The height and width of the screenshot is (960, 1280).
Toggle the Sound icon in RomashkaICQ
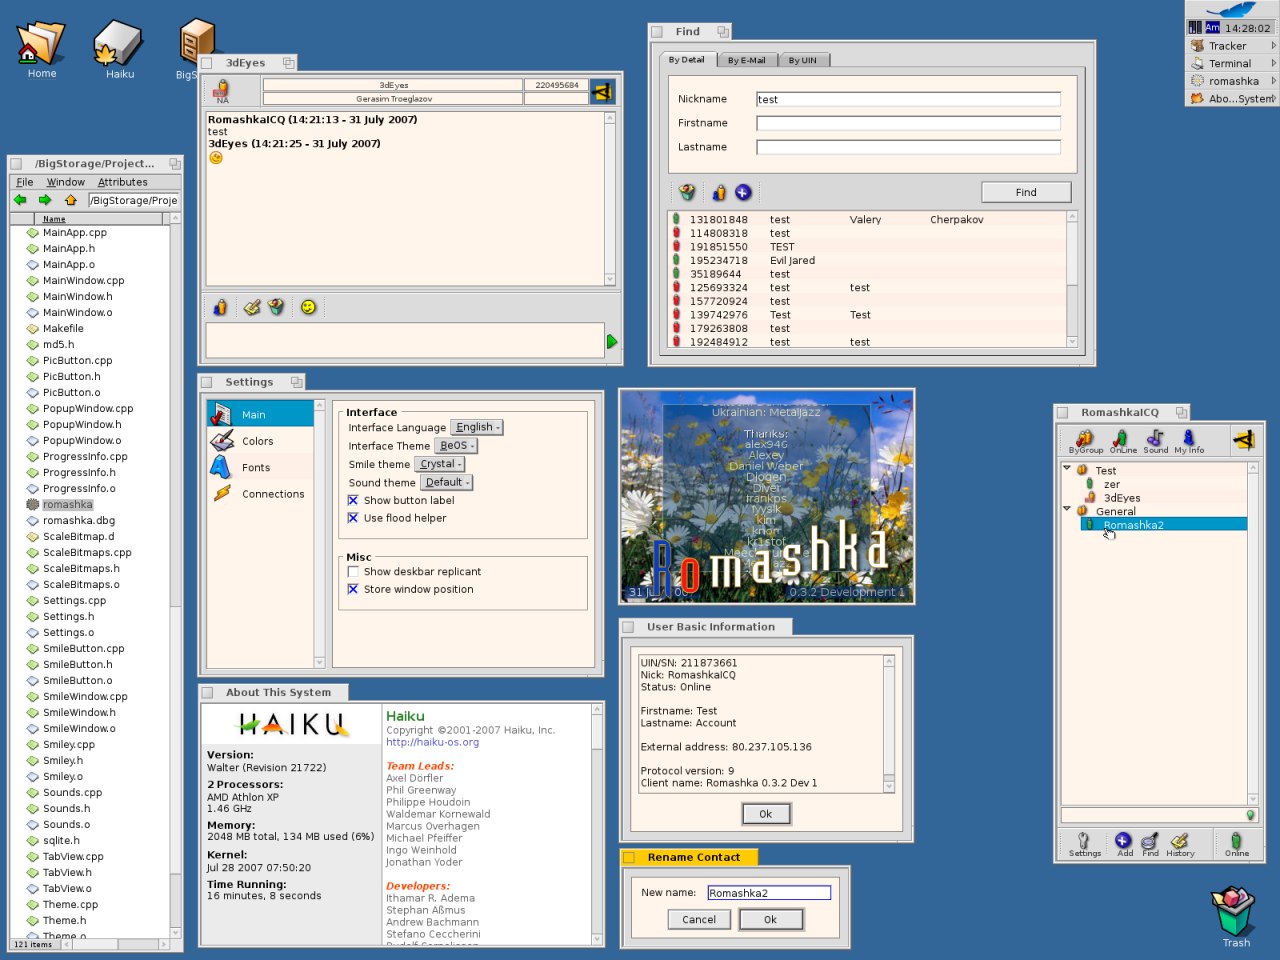(1155, 440)
